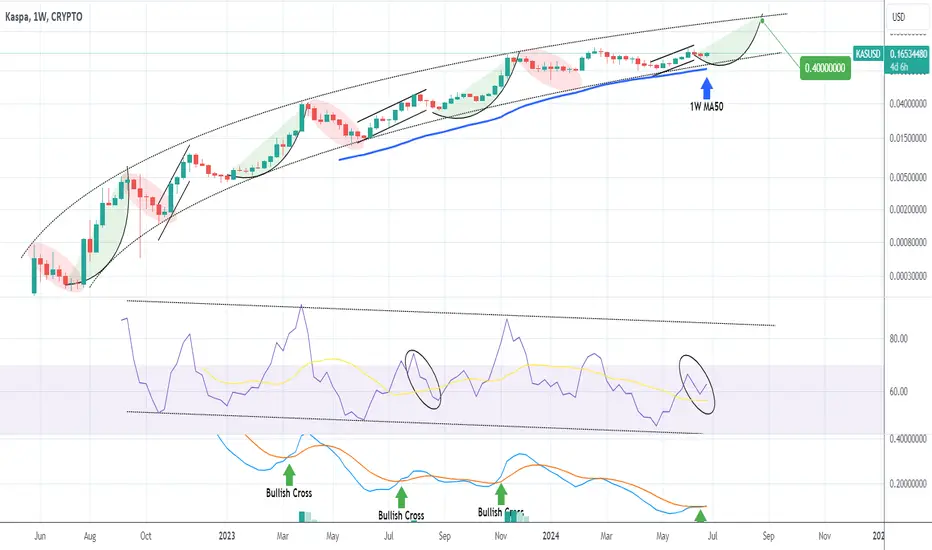Click the 0.00500000 price axis label

point(908,177)
